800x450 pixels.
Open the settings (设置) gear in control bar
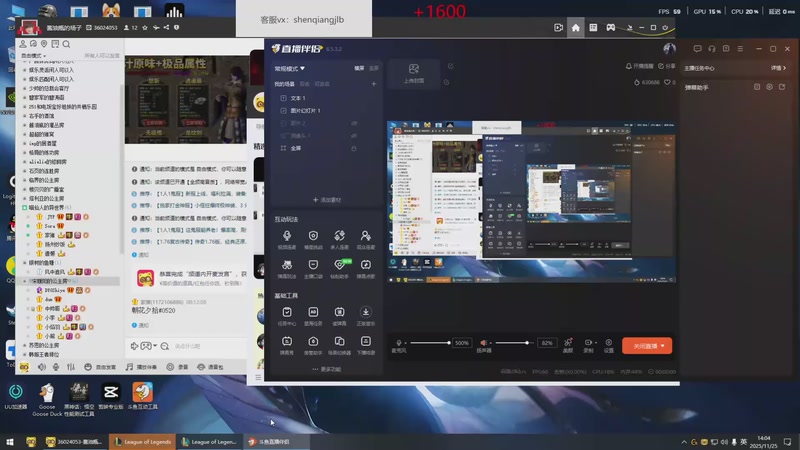pos(608,342)
